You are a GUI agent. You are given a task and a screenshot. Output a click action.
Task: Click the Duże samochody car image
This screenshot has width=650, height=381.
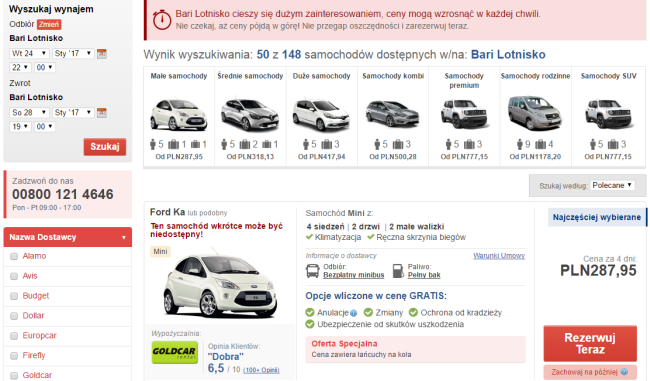[x=321, y=115]
